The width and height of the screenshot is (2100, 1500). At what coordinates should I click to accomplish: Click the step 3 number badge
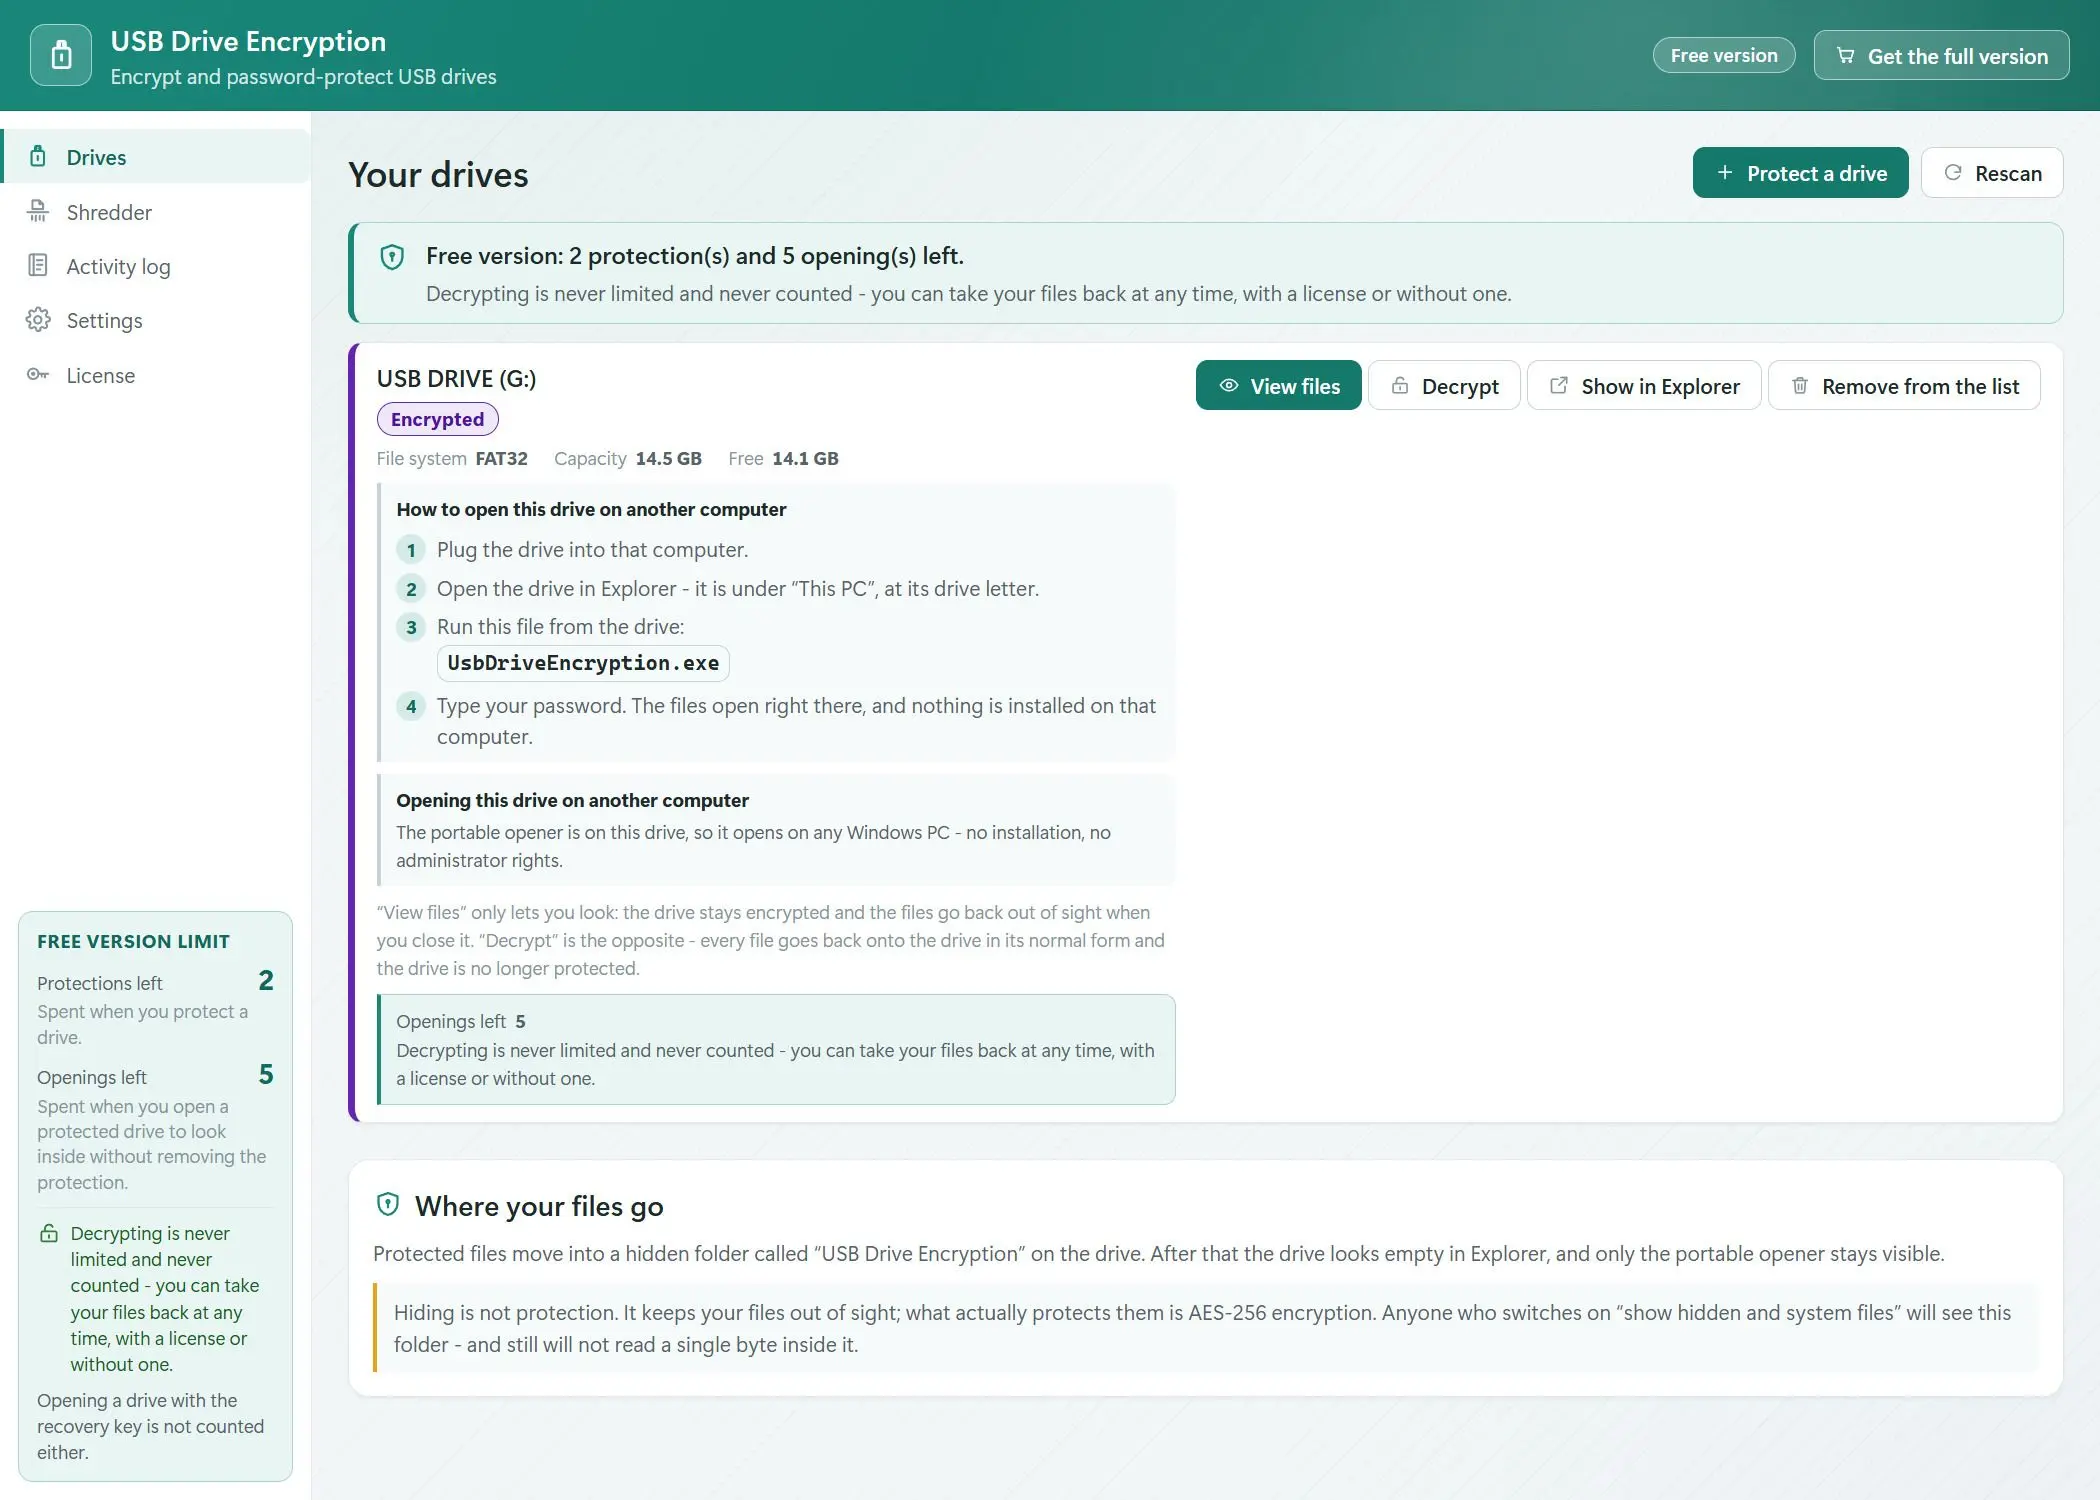coord(411,627)
